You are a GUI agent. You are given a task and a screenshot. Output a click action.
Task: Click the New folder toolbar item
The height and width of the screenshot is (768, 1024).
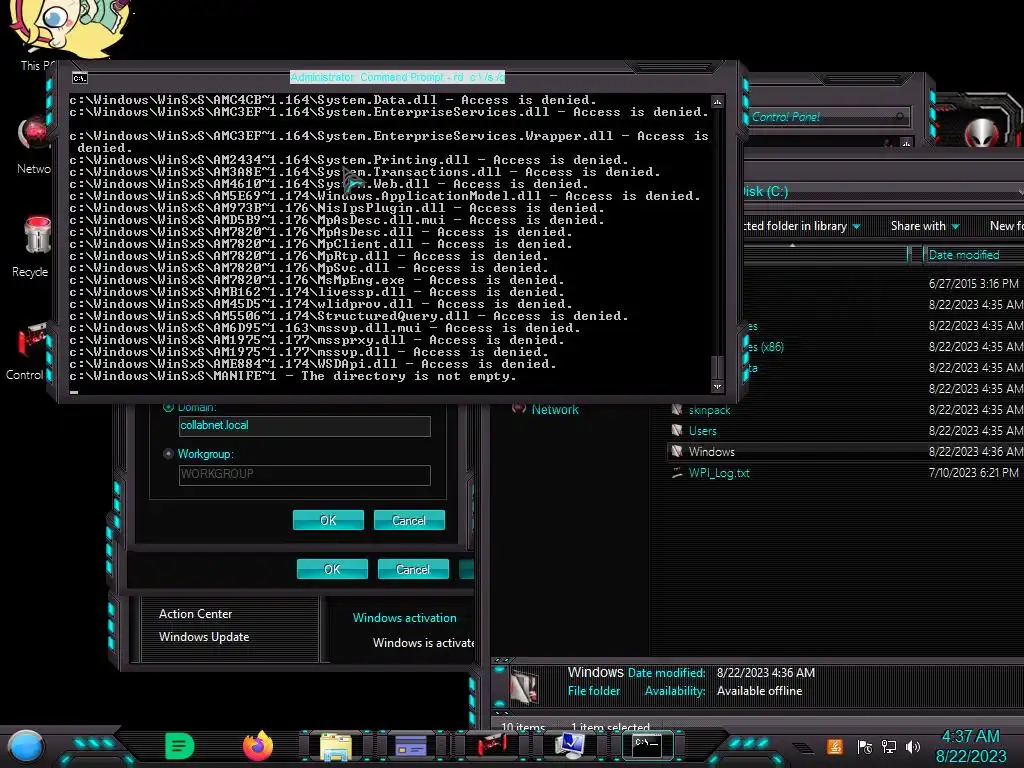pyautogui.click(x=1006, y=226)
